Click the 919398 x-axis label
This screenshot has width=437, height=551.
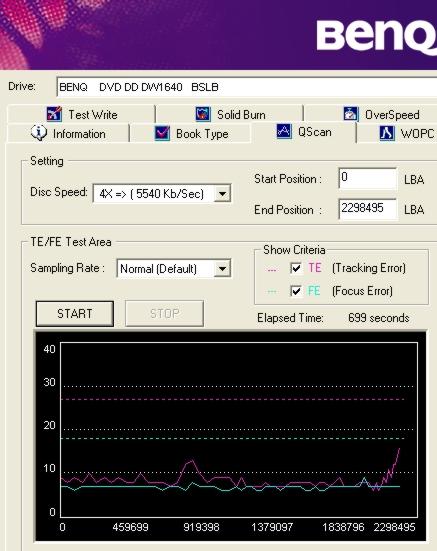(x=201, y=527)
